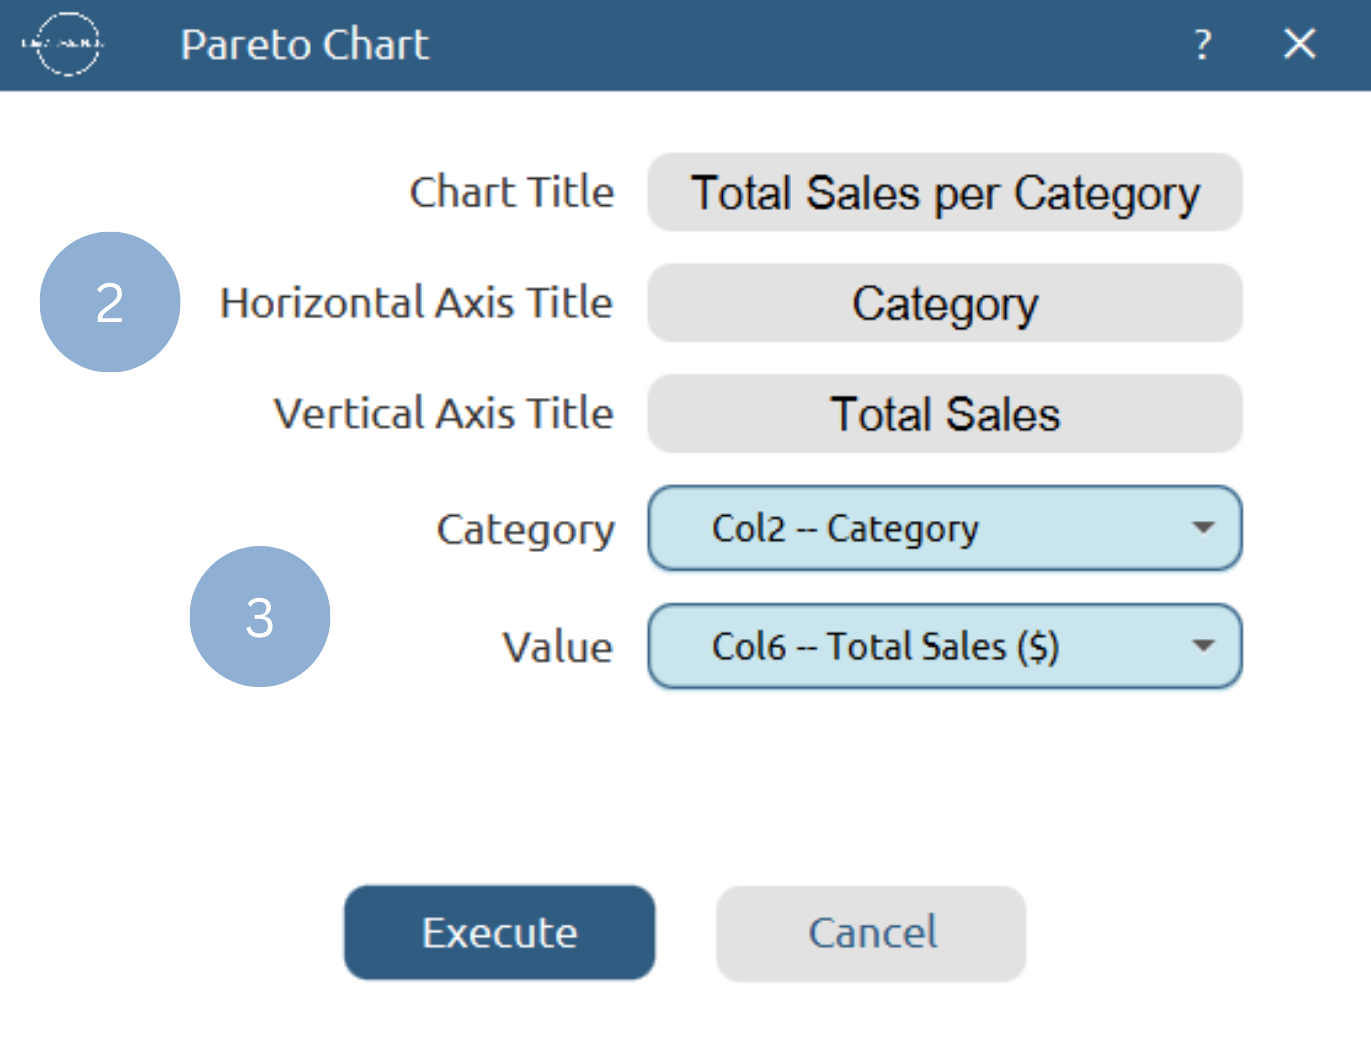Click the dropdown arrow beside Col6 -- Total Sales
Viewport: 1371px width, 1059px height.
tap(1204, 647)
